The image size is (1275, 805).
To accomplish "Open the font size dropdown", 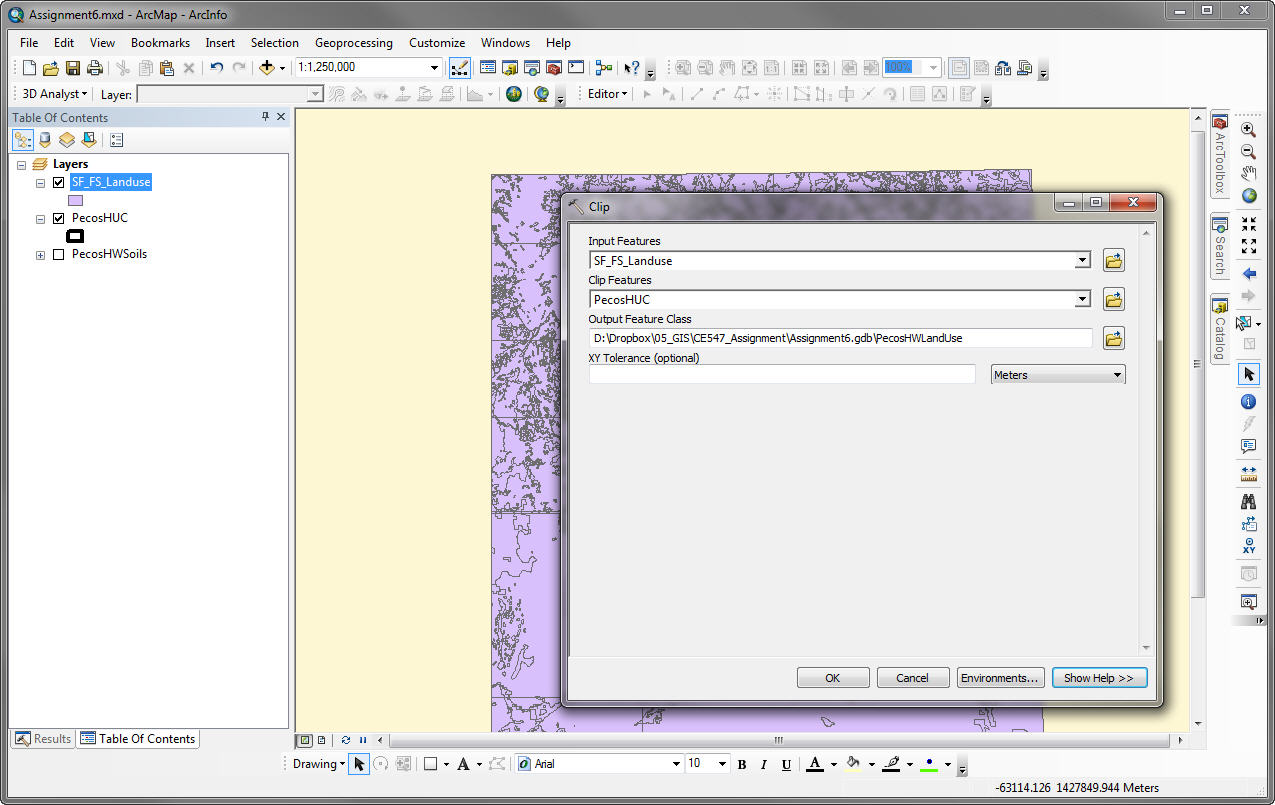I will click(722, 764).
